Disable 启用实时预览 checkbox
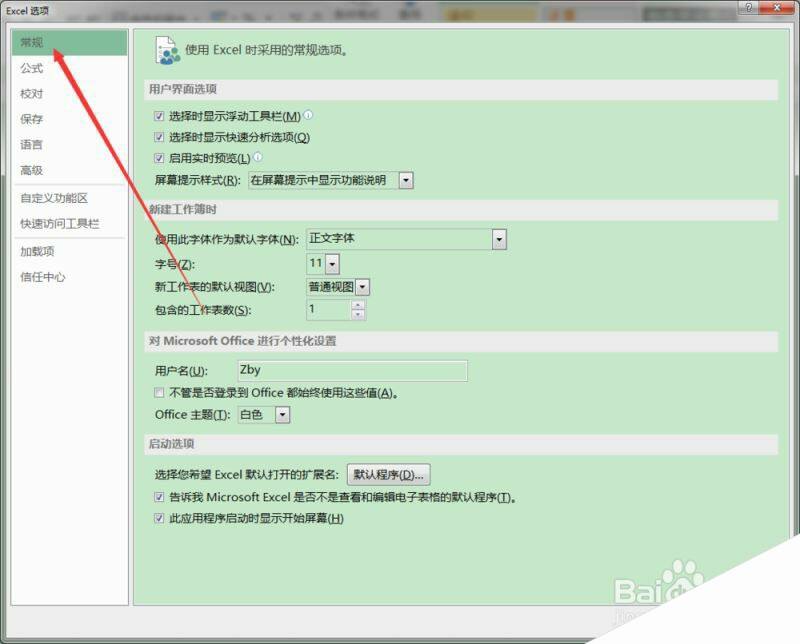 pos(159,158)
